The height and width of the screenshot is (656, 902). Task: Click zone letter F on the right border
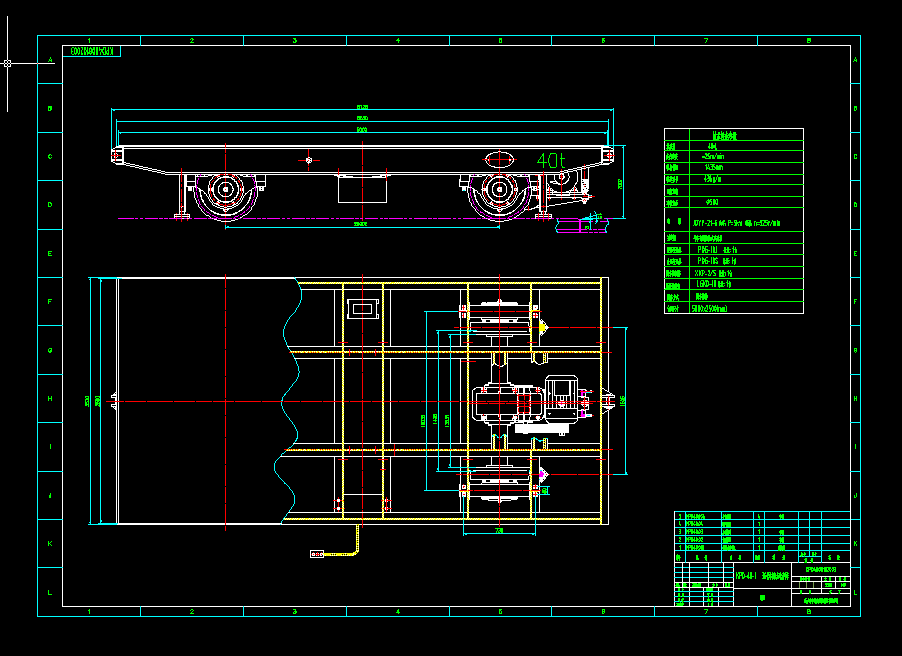[855, 302]
